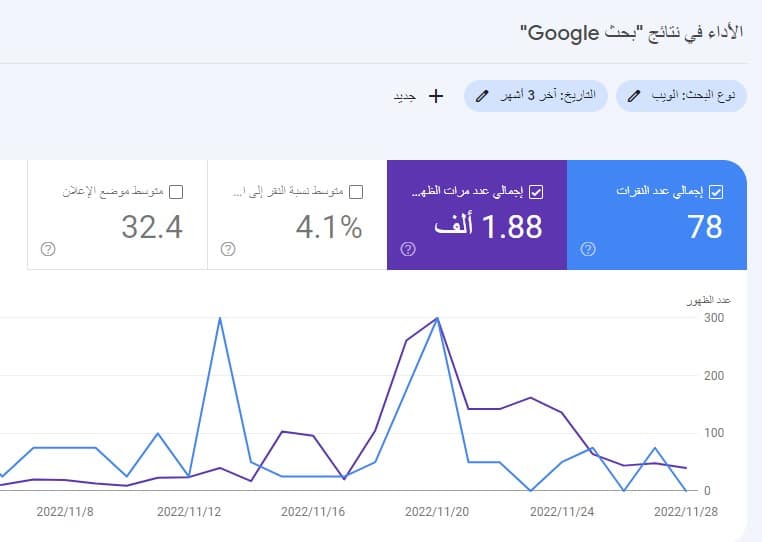Select the 1.88 ألف impressions value
This screenshot has height=542, width=762.
point(489,227)
